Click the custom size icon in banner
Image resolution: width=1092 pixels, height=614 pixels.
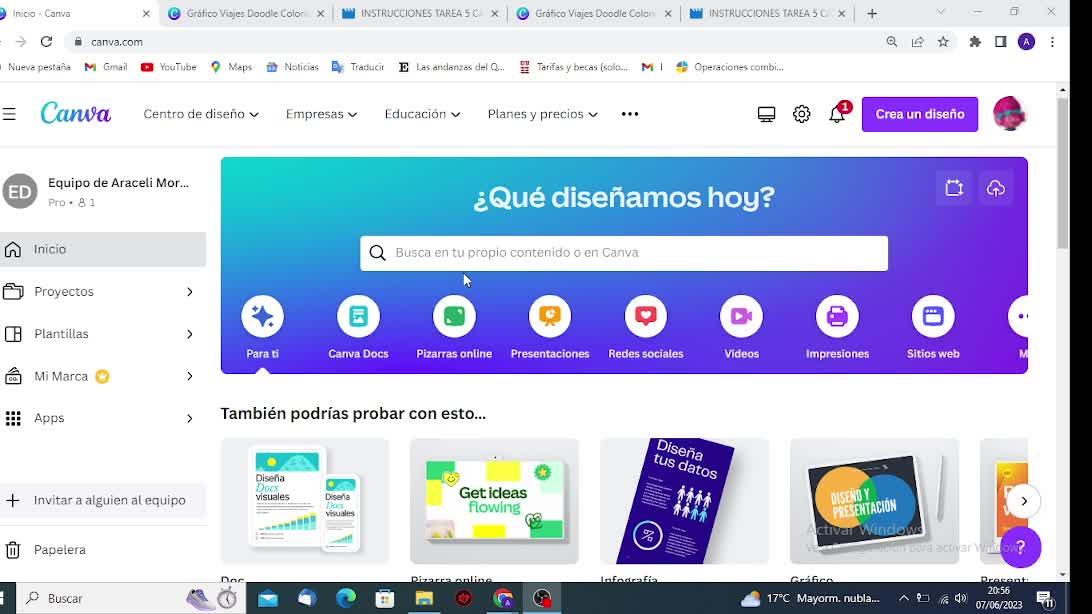coord(954,188)
